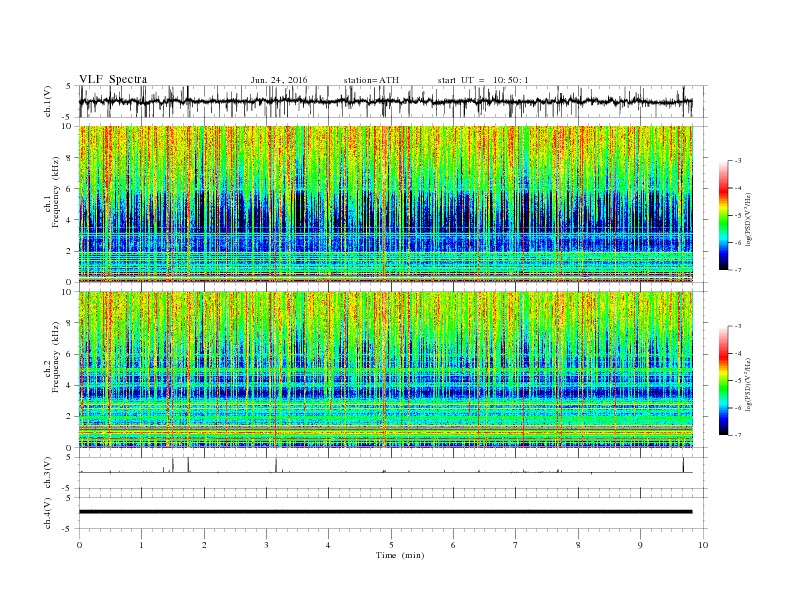Click the time axis tick label '9'
The height and width of the screenshot is (612, 792).
[x=640, y=545]
